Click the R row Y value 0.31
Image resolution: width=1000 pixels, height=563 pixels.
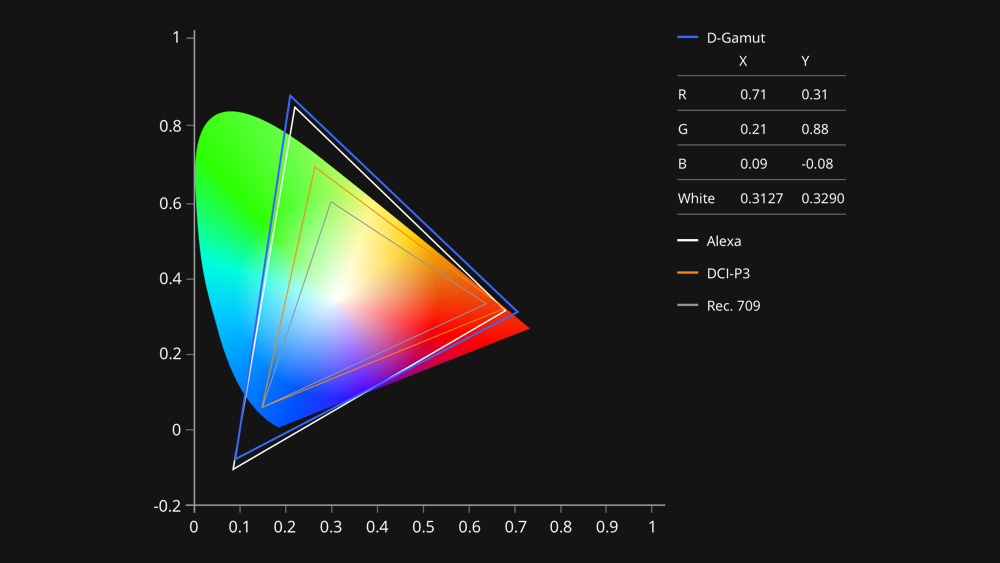814,94
